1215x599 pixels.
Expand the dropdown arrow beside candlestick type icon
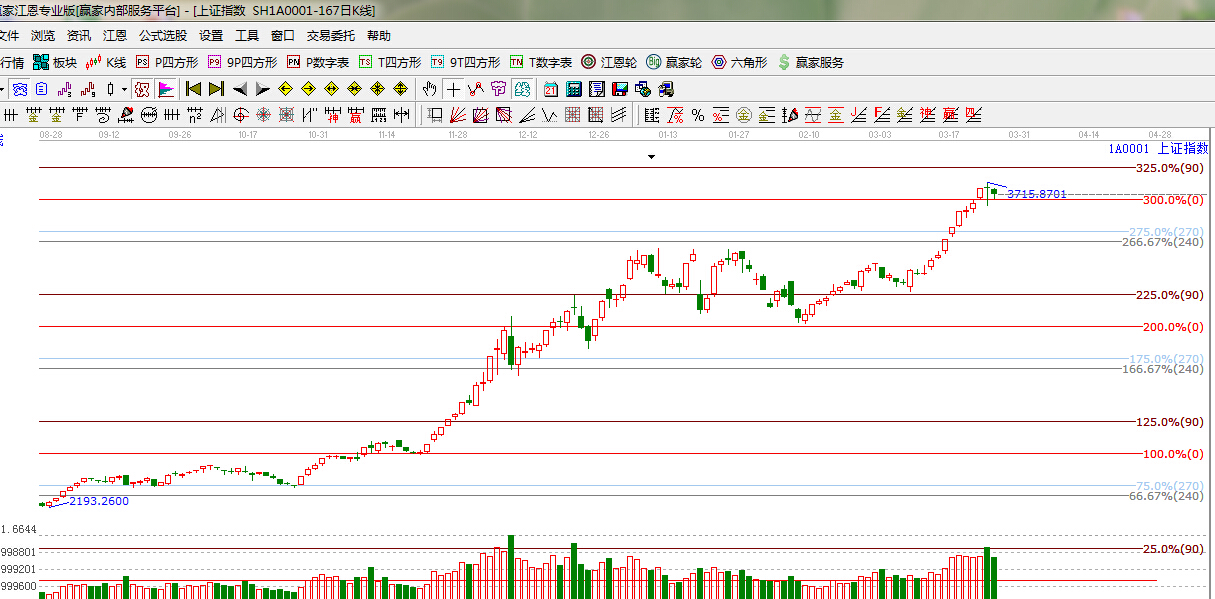(x=124, y=89)
